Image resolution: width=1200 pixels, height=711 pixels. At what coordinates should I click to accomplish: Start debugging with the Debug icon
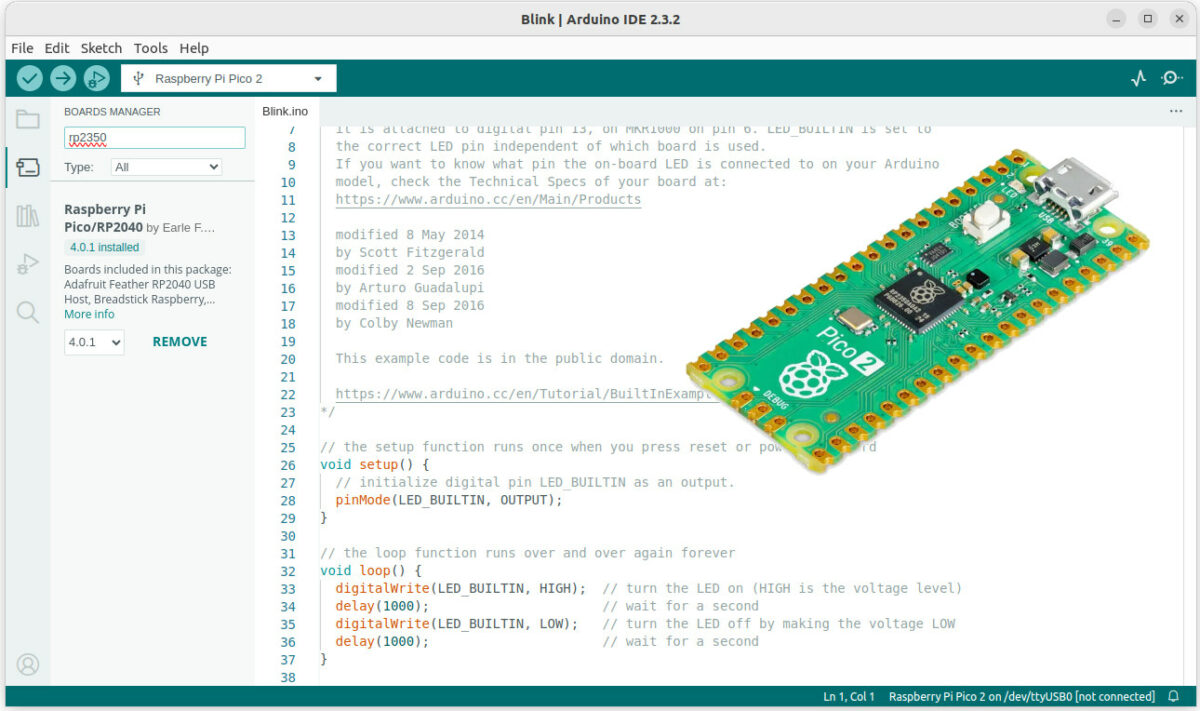95,77
